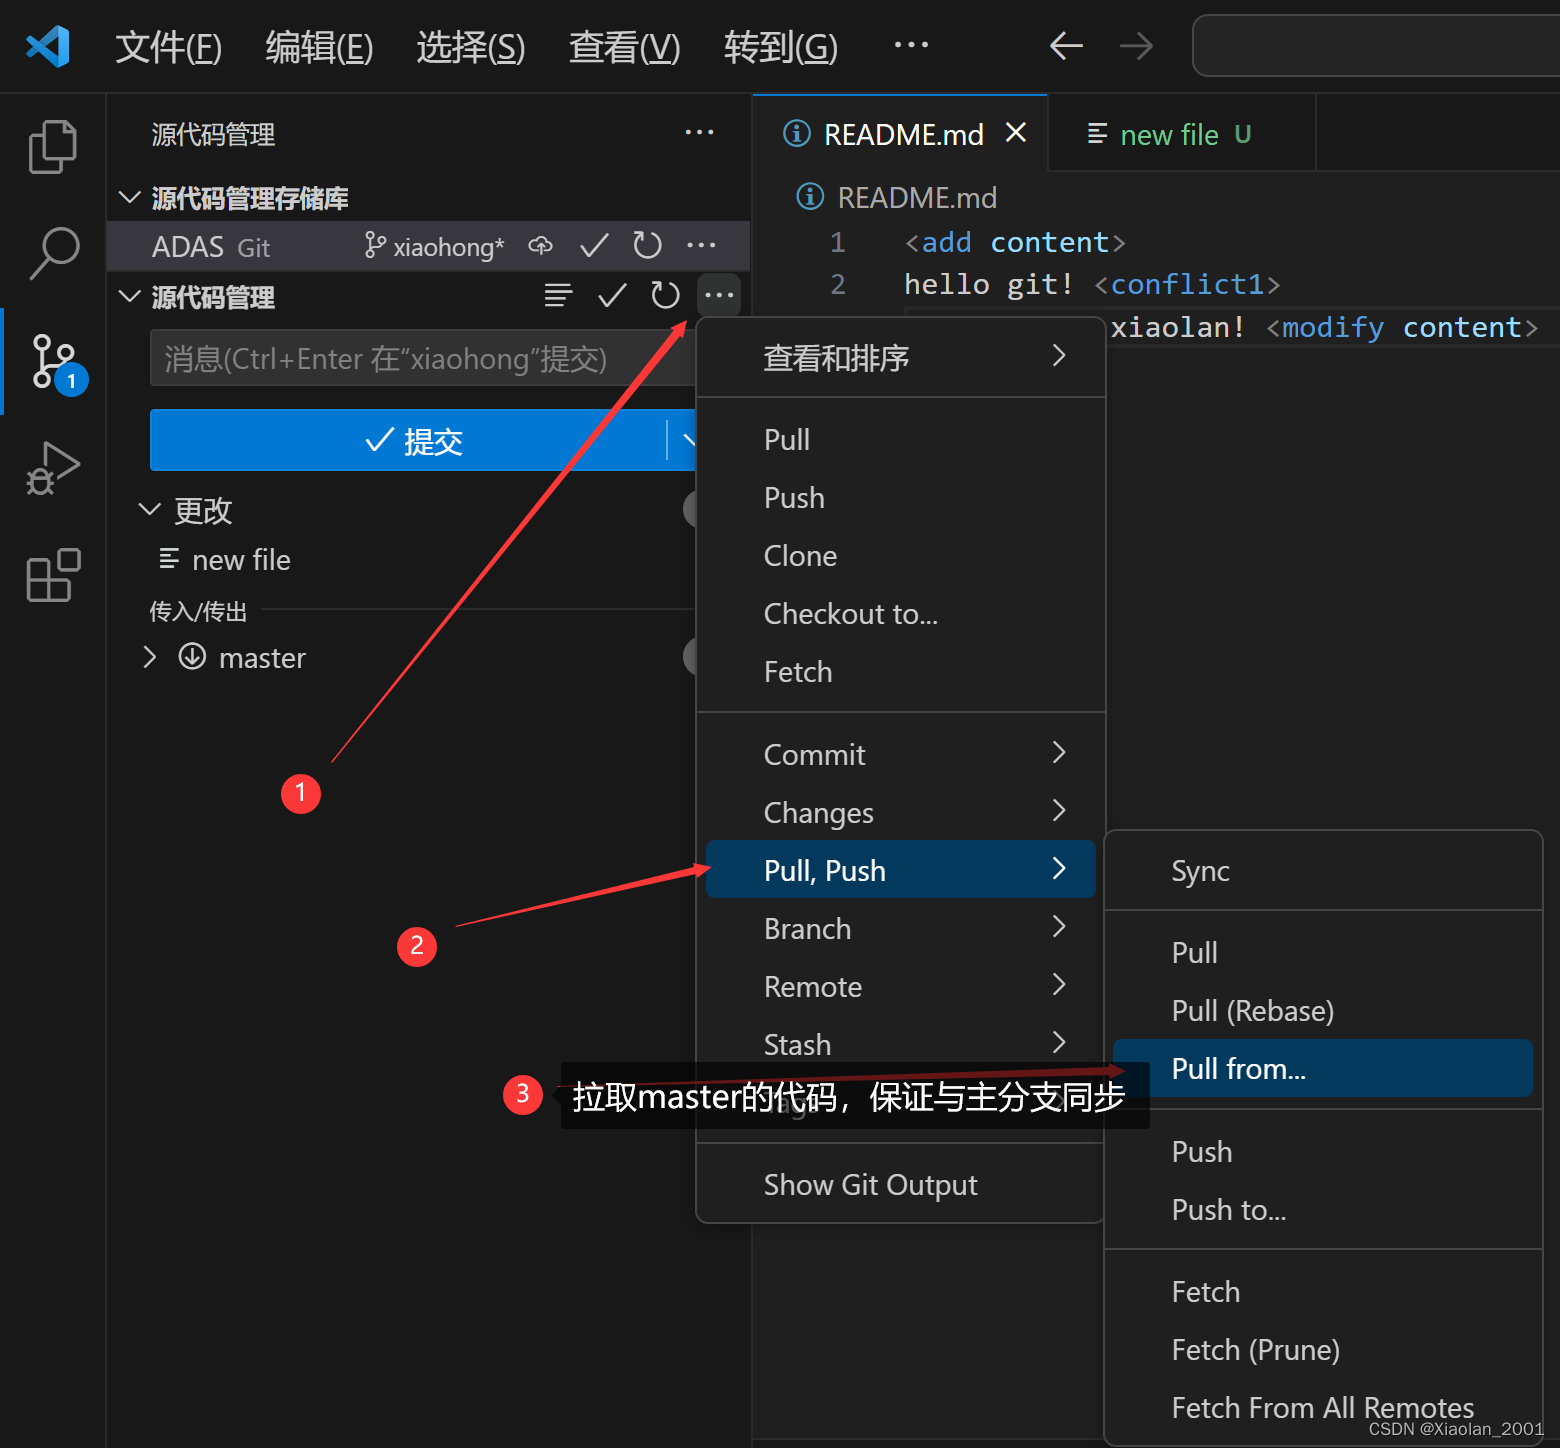This screenshot has width=1560, height=1448.
Task: Click the xiaohong* branch indicator
Action: click(434, 247)
